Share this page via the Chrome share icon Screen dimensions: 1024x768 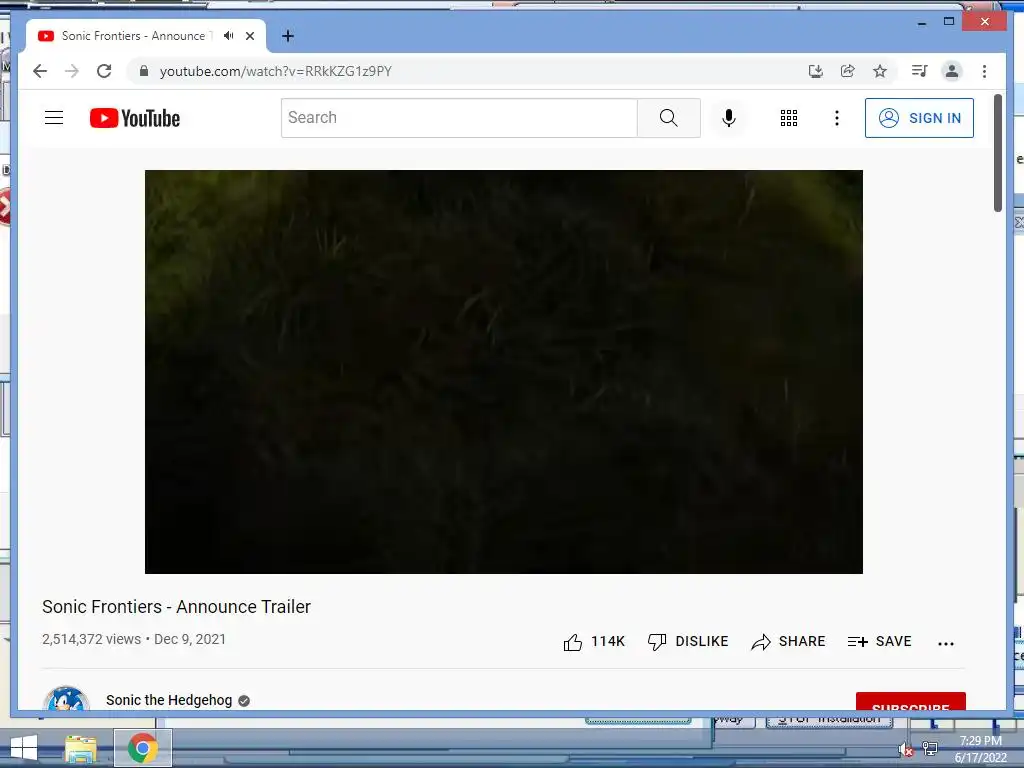(x=848, y=71)
